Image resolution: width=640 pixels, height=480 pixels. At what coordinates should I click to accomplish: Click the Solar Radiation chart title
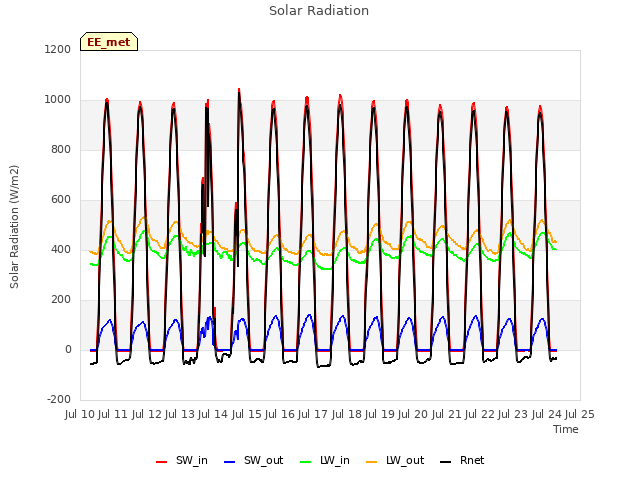[319, 11]
